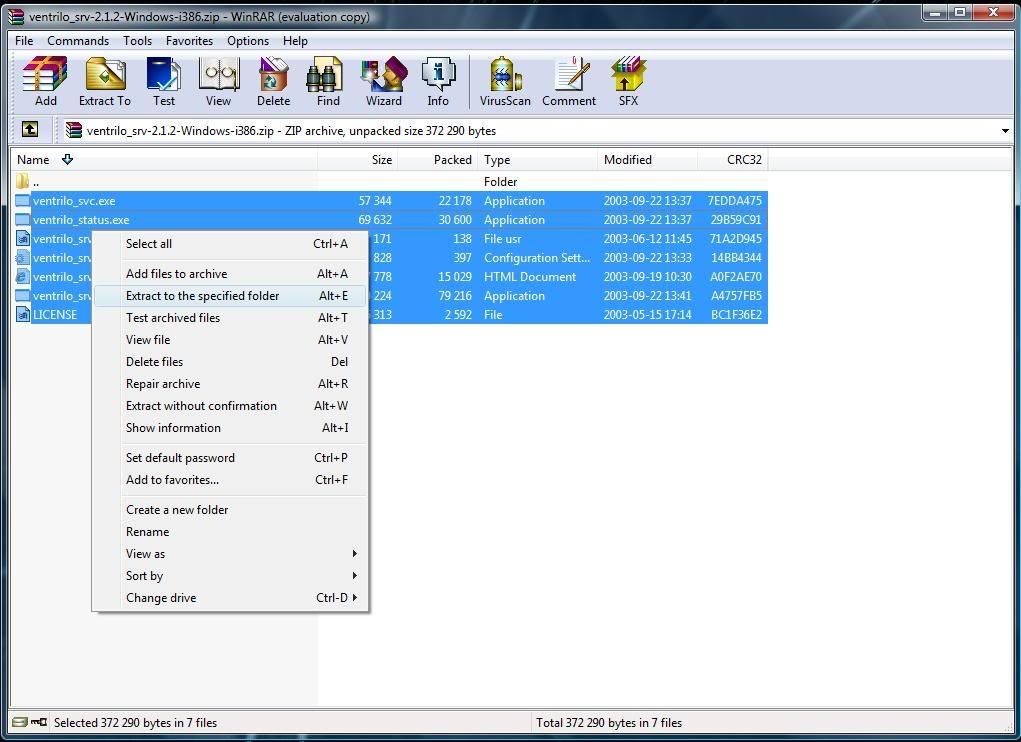Viewport: 1021px width, 742px height.
Task: Go up one level with the arrow icon
Action: coord(30,130)
